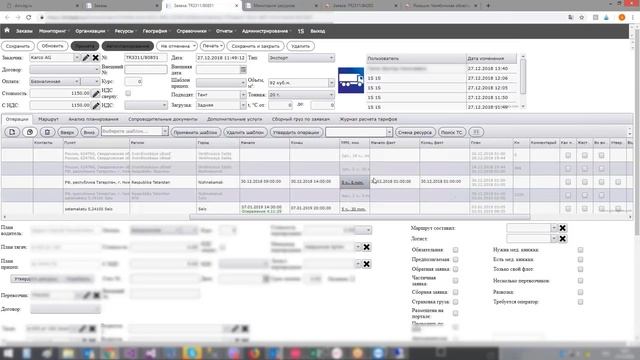Open Windows Start button on taskbar
This screenshot has height=360, width=640.
(8, 353)
